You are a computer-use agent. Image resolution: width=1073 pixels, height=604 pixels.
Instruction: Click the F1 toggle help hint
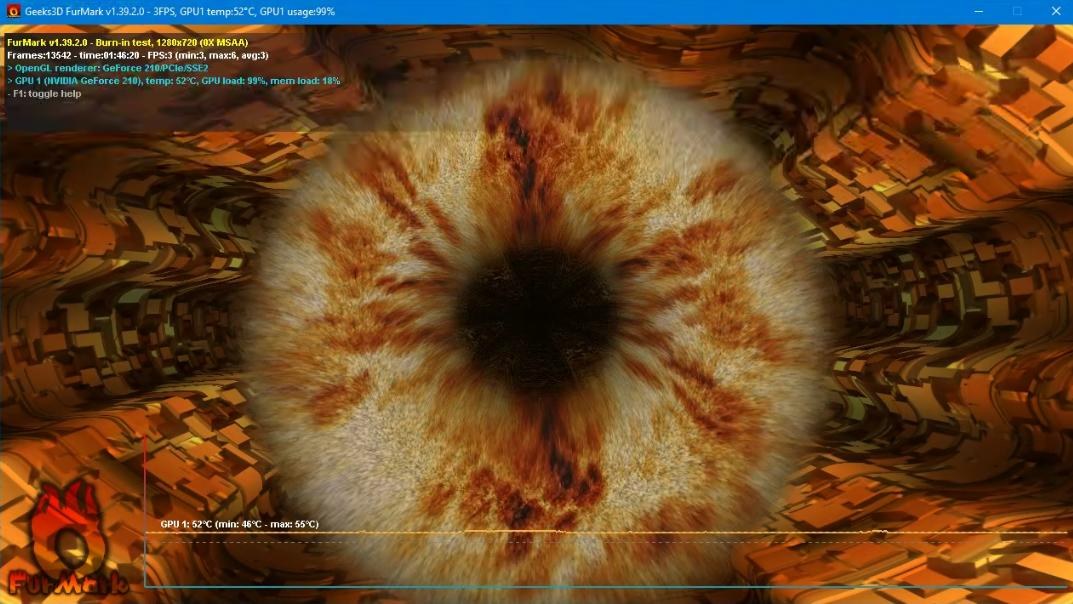(x=44, y=93)
